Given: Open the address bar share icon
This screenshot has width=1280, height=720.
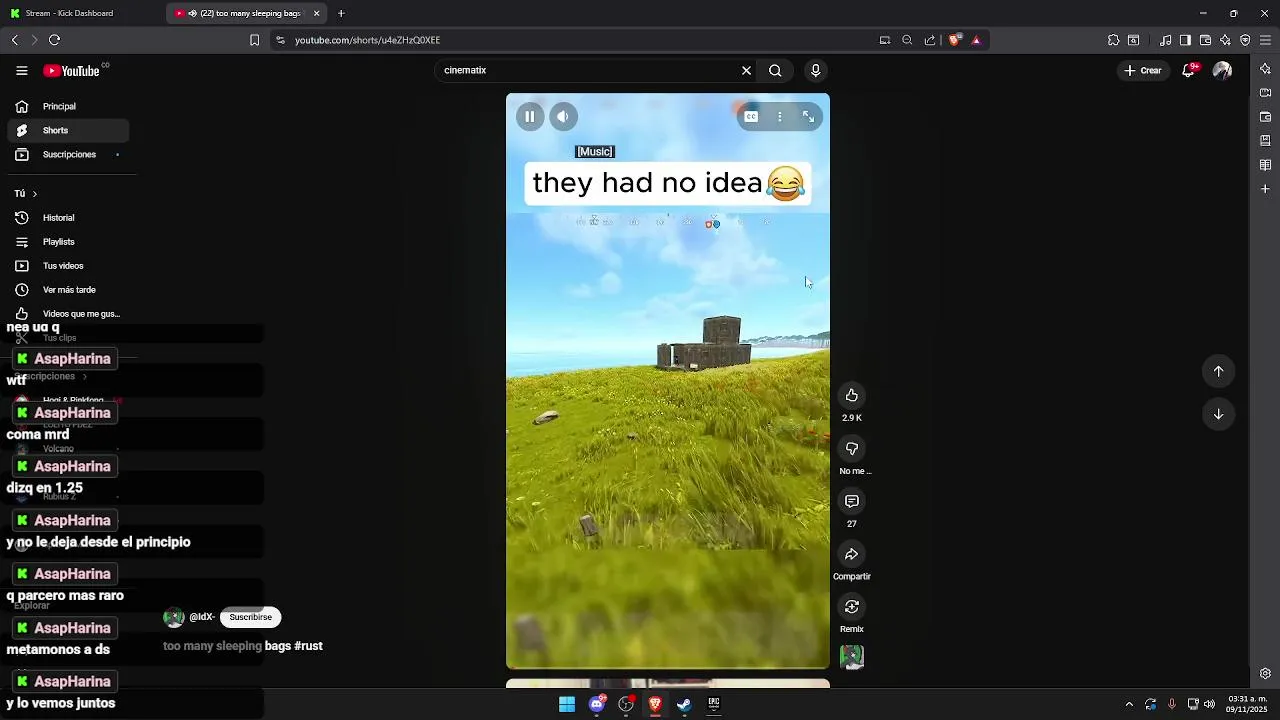Looking at the screenshot, I should coord(930,40).
